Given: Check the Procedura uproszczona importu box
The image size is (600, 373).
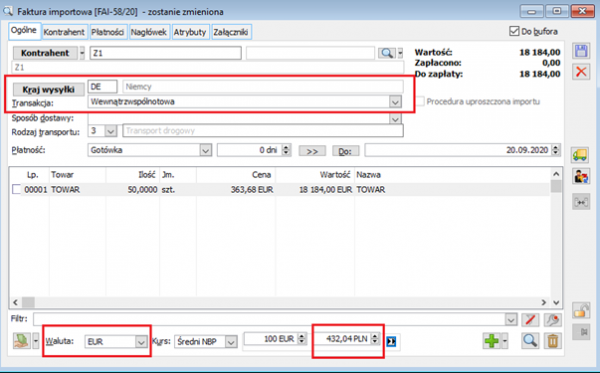Looking at the screenshot, I should point(420,101).
